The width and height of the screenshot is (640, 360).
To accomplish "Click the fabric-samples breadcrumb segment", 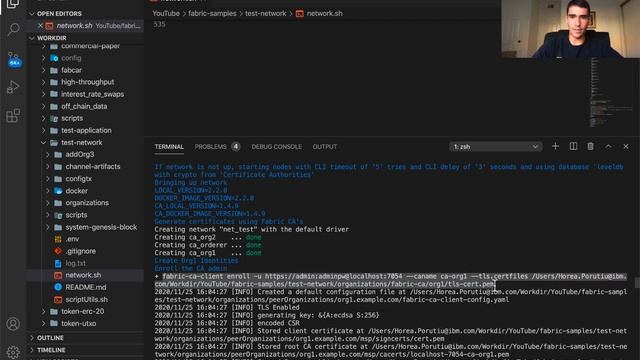I will click(x=212, y=13).
